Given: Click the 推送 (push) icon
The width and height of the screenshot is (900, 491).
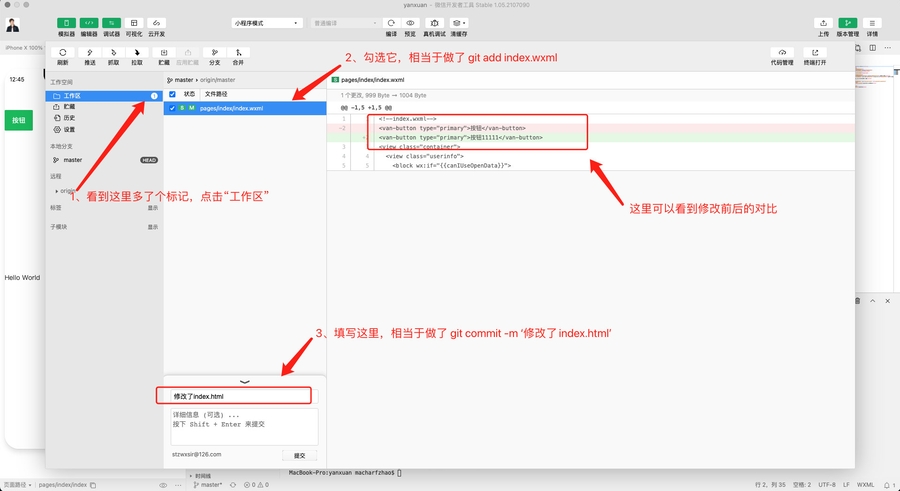Looking at the screenshot, I should 90,53.
